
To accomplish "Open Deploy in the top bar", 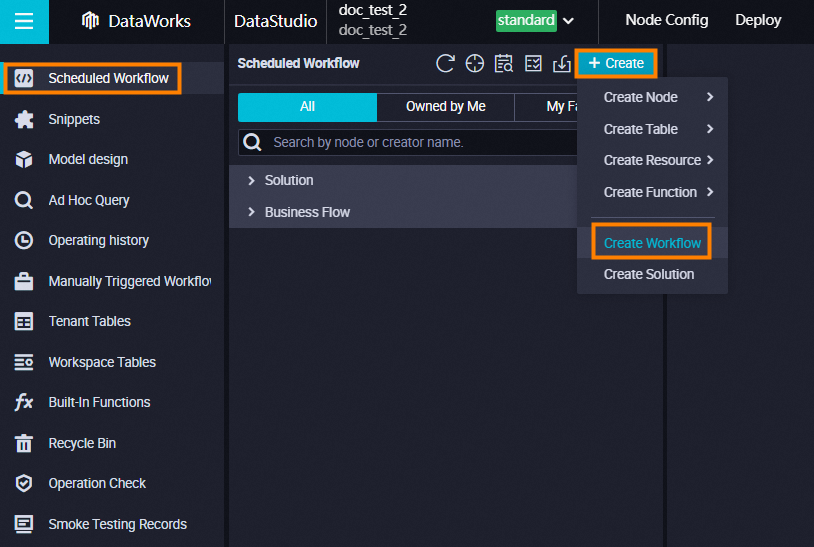I will pos(758,20).
